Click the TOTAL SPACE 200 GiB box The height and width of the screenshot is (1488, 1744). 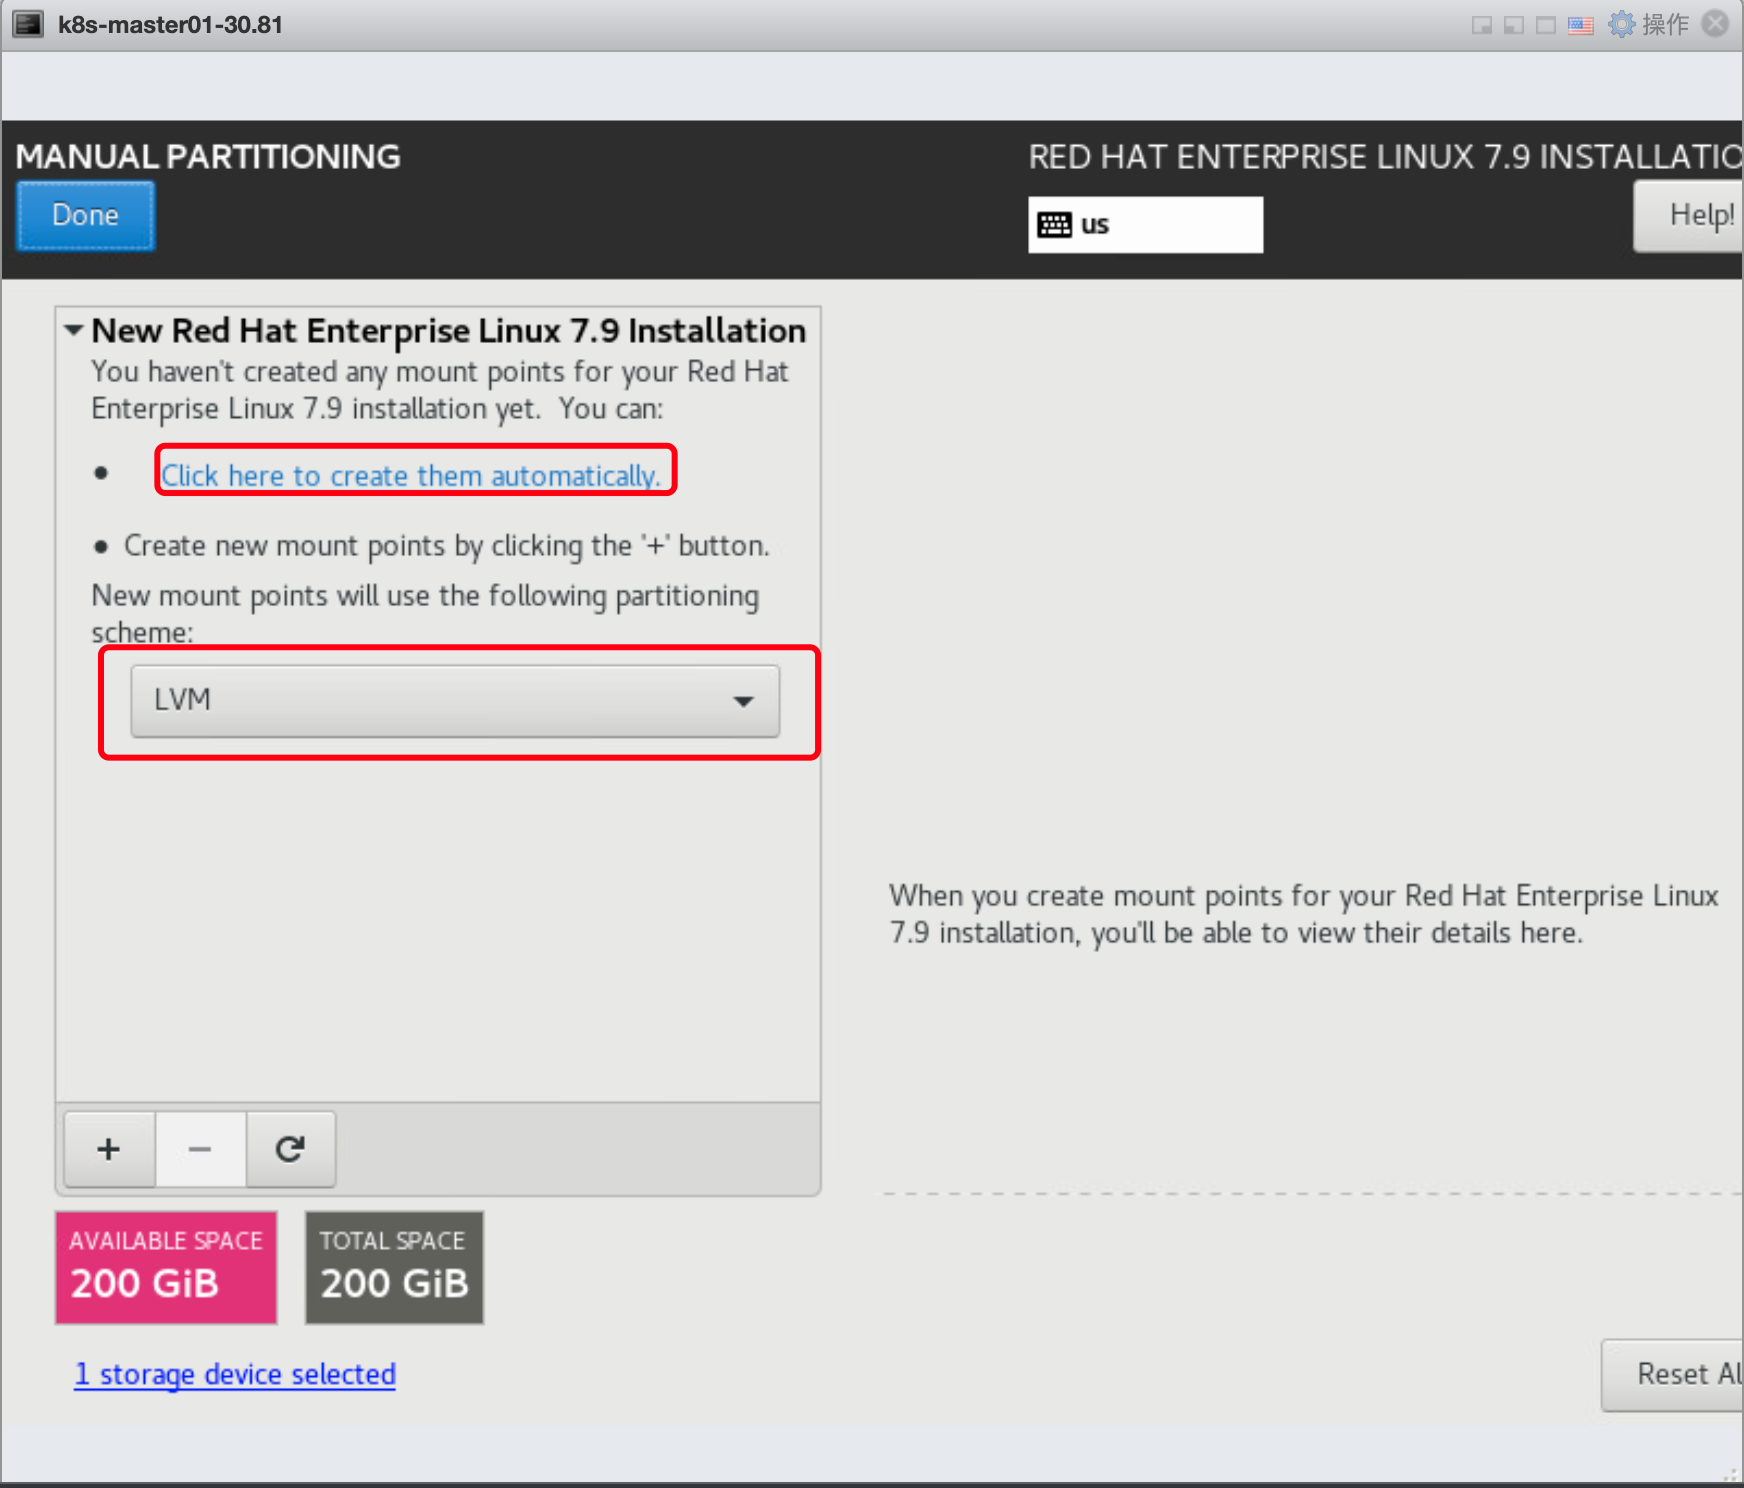coord(394,1268)
